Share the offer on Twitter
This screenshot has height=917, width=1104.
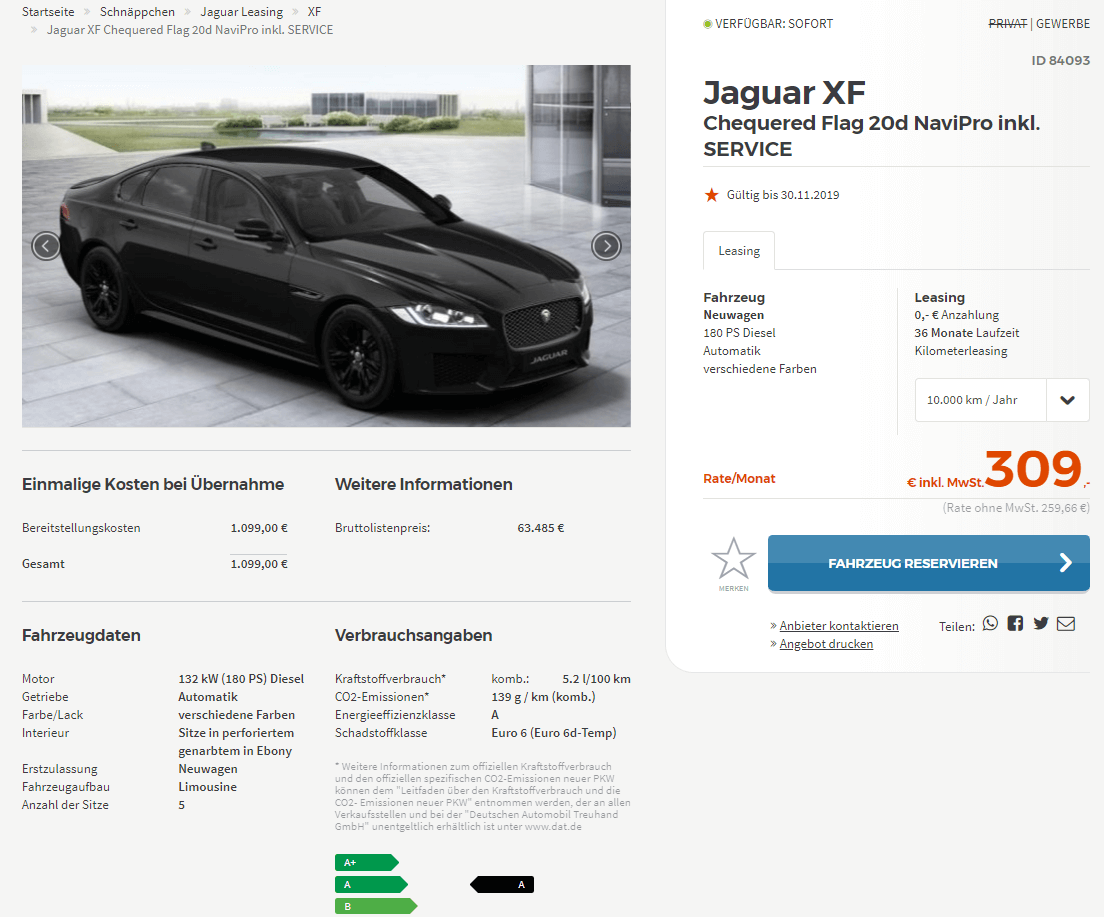click(1041, 623)
